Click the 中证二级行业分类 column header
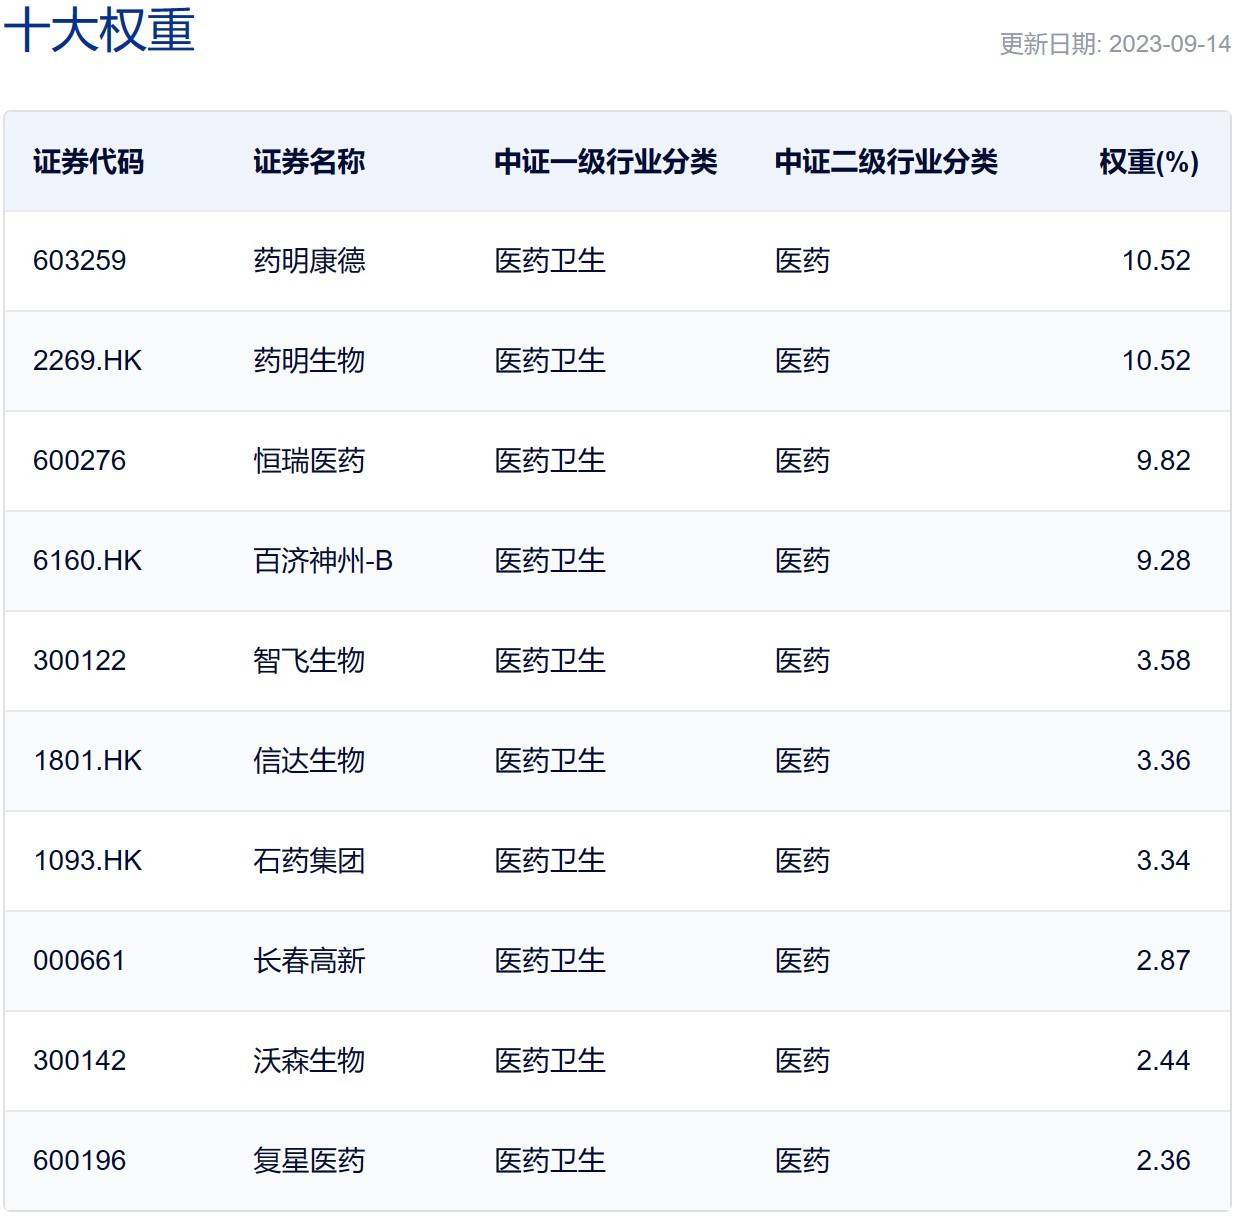 coord(886,162)
